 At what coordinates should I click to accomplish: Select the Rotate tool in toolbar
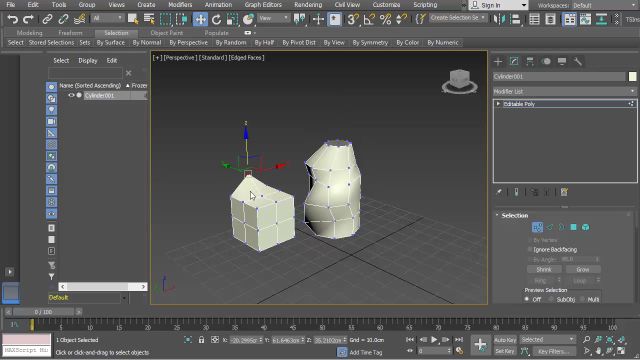point(216,19)
